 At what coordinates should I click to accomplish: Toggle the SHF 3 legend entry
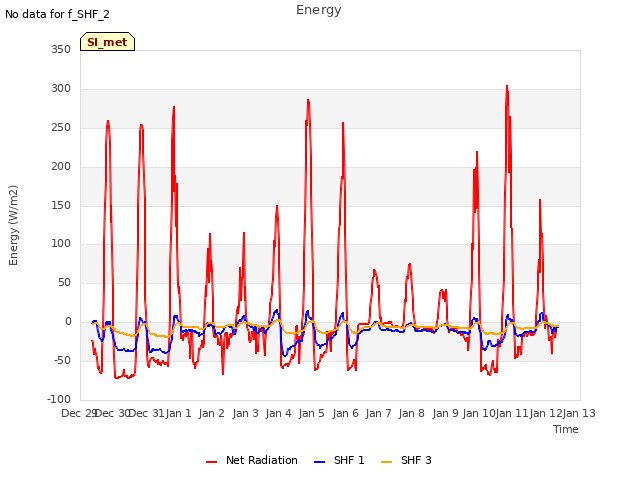click(406, 460)
